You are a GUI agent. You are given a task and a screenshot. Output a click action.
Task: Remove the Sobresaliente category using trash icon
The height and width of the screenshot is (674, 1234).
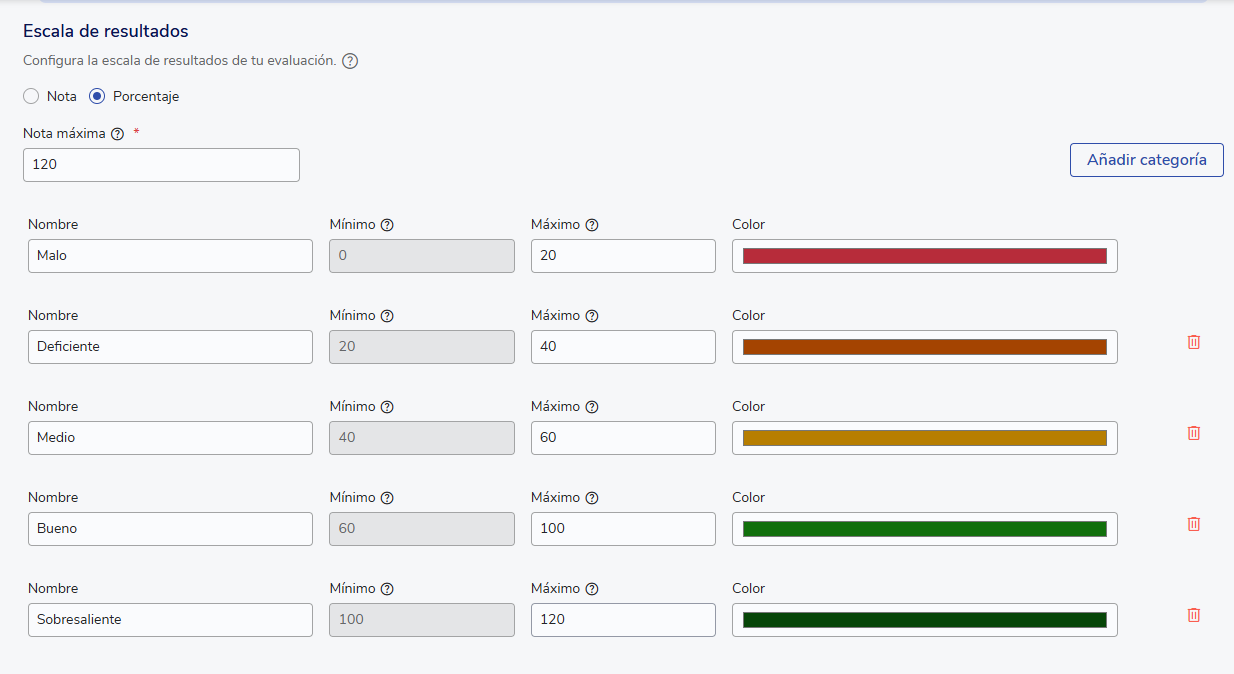click(x=1193, y=615)
